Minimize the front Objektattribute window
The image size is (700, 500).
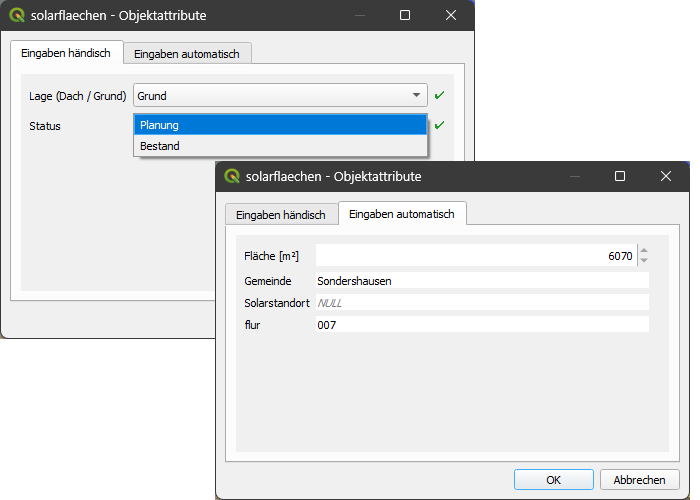(x=575, y=176)
